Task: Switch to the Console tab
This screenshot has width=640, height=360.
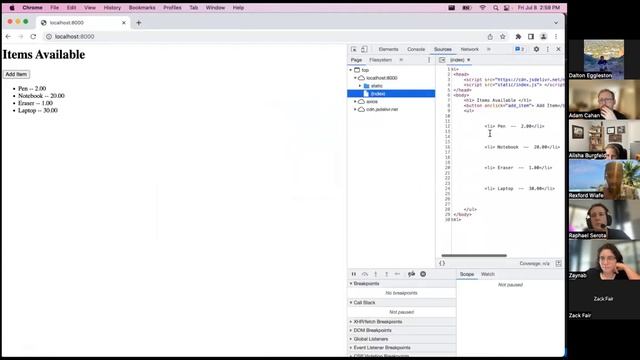Action: [x=416, y=49]
